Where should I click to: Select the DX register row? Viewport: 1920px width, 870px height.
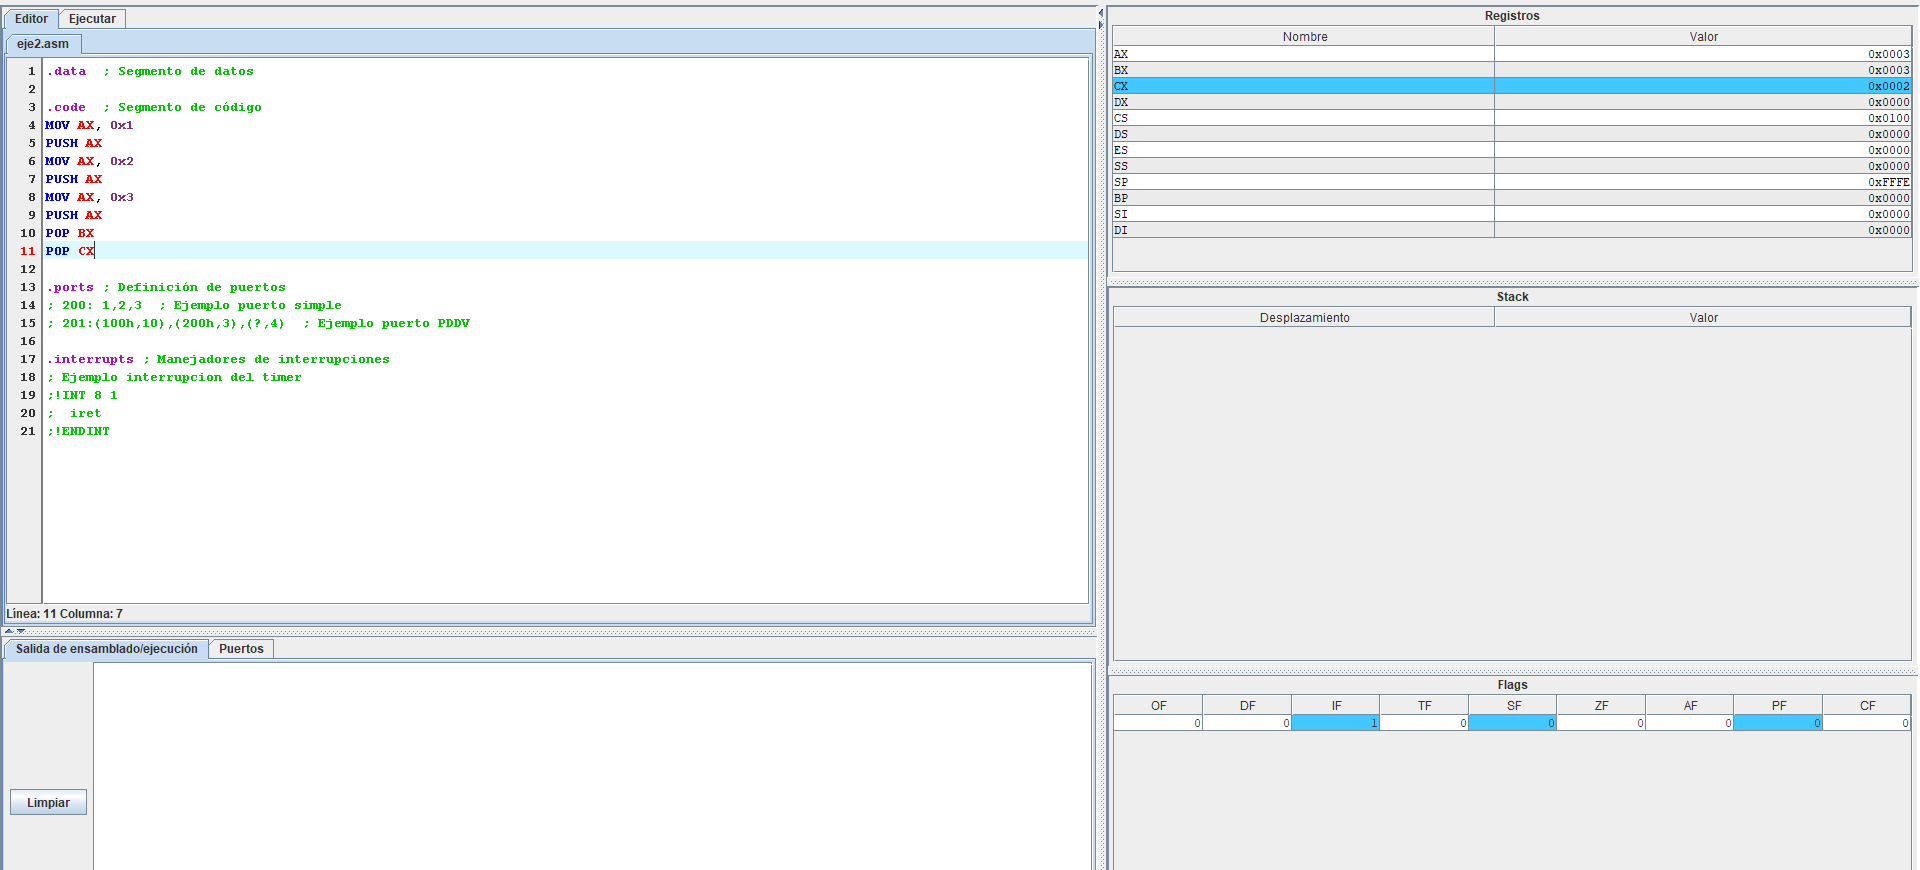(1512, 102)
